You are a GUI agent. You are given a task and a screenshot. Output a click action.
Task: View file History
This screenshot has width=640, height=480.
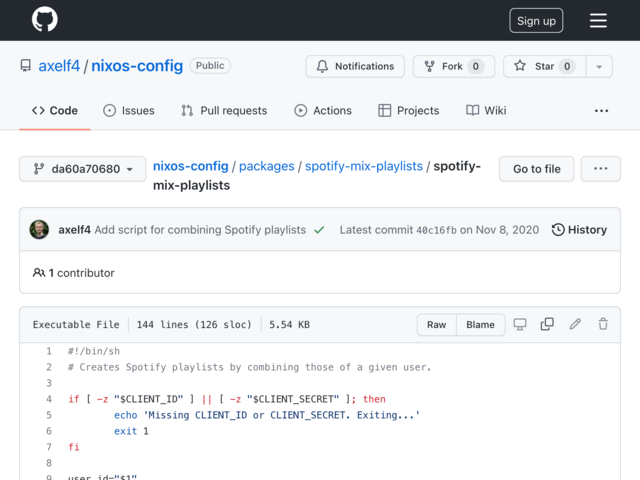point(579,230)
